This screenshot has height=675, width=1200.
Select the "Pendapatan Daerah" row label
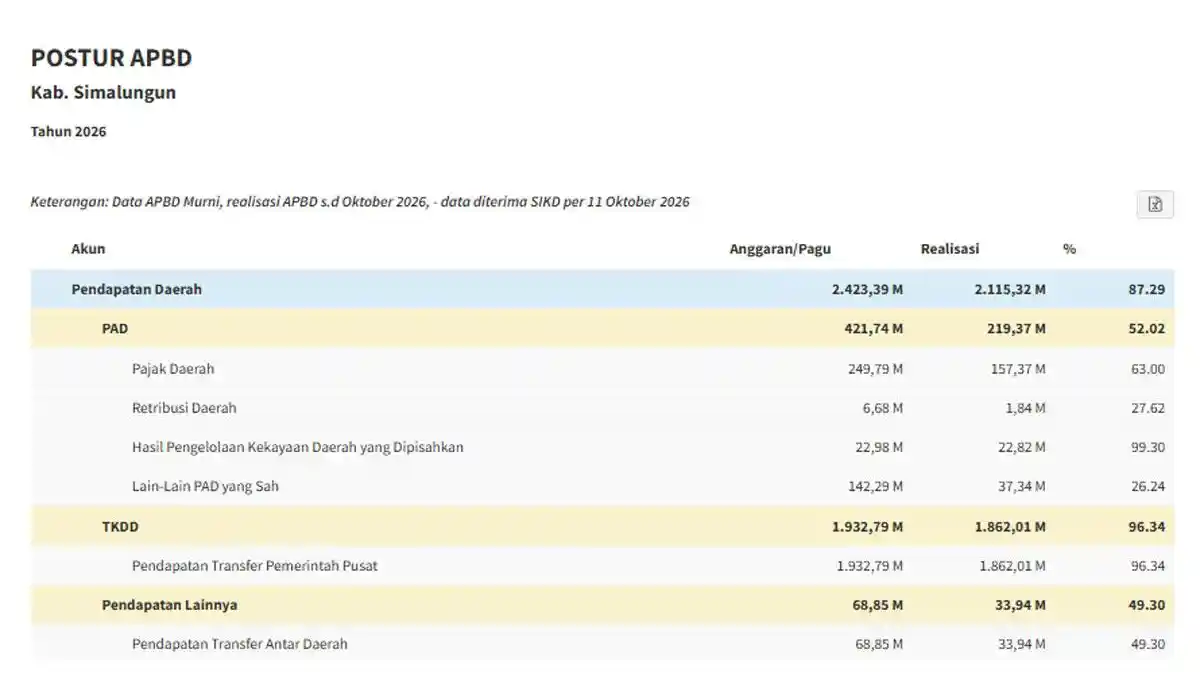coord(137,289)
